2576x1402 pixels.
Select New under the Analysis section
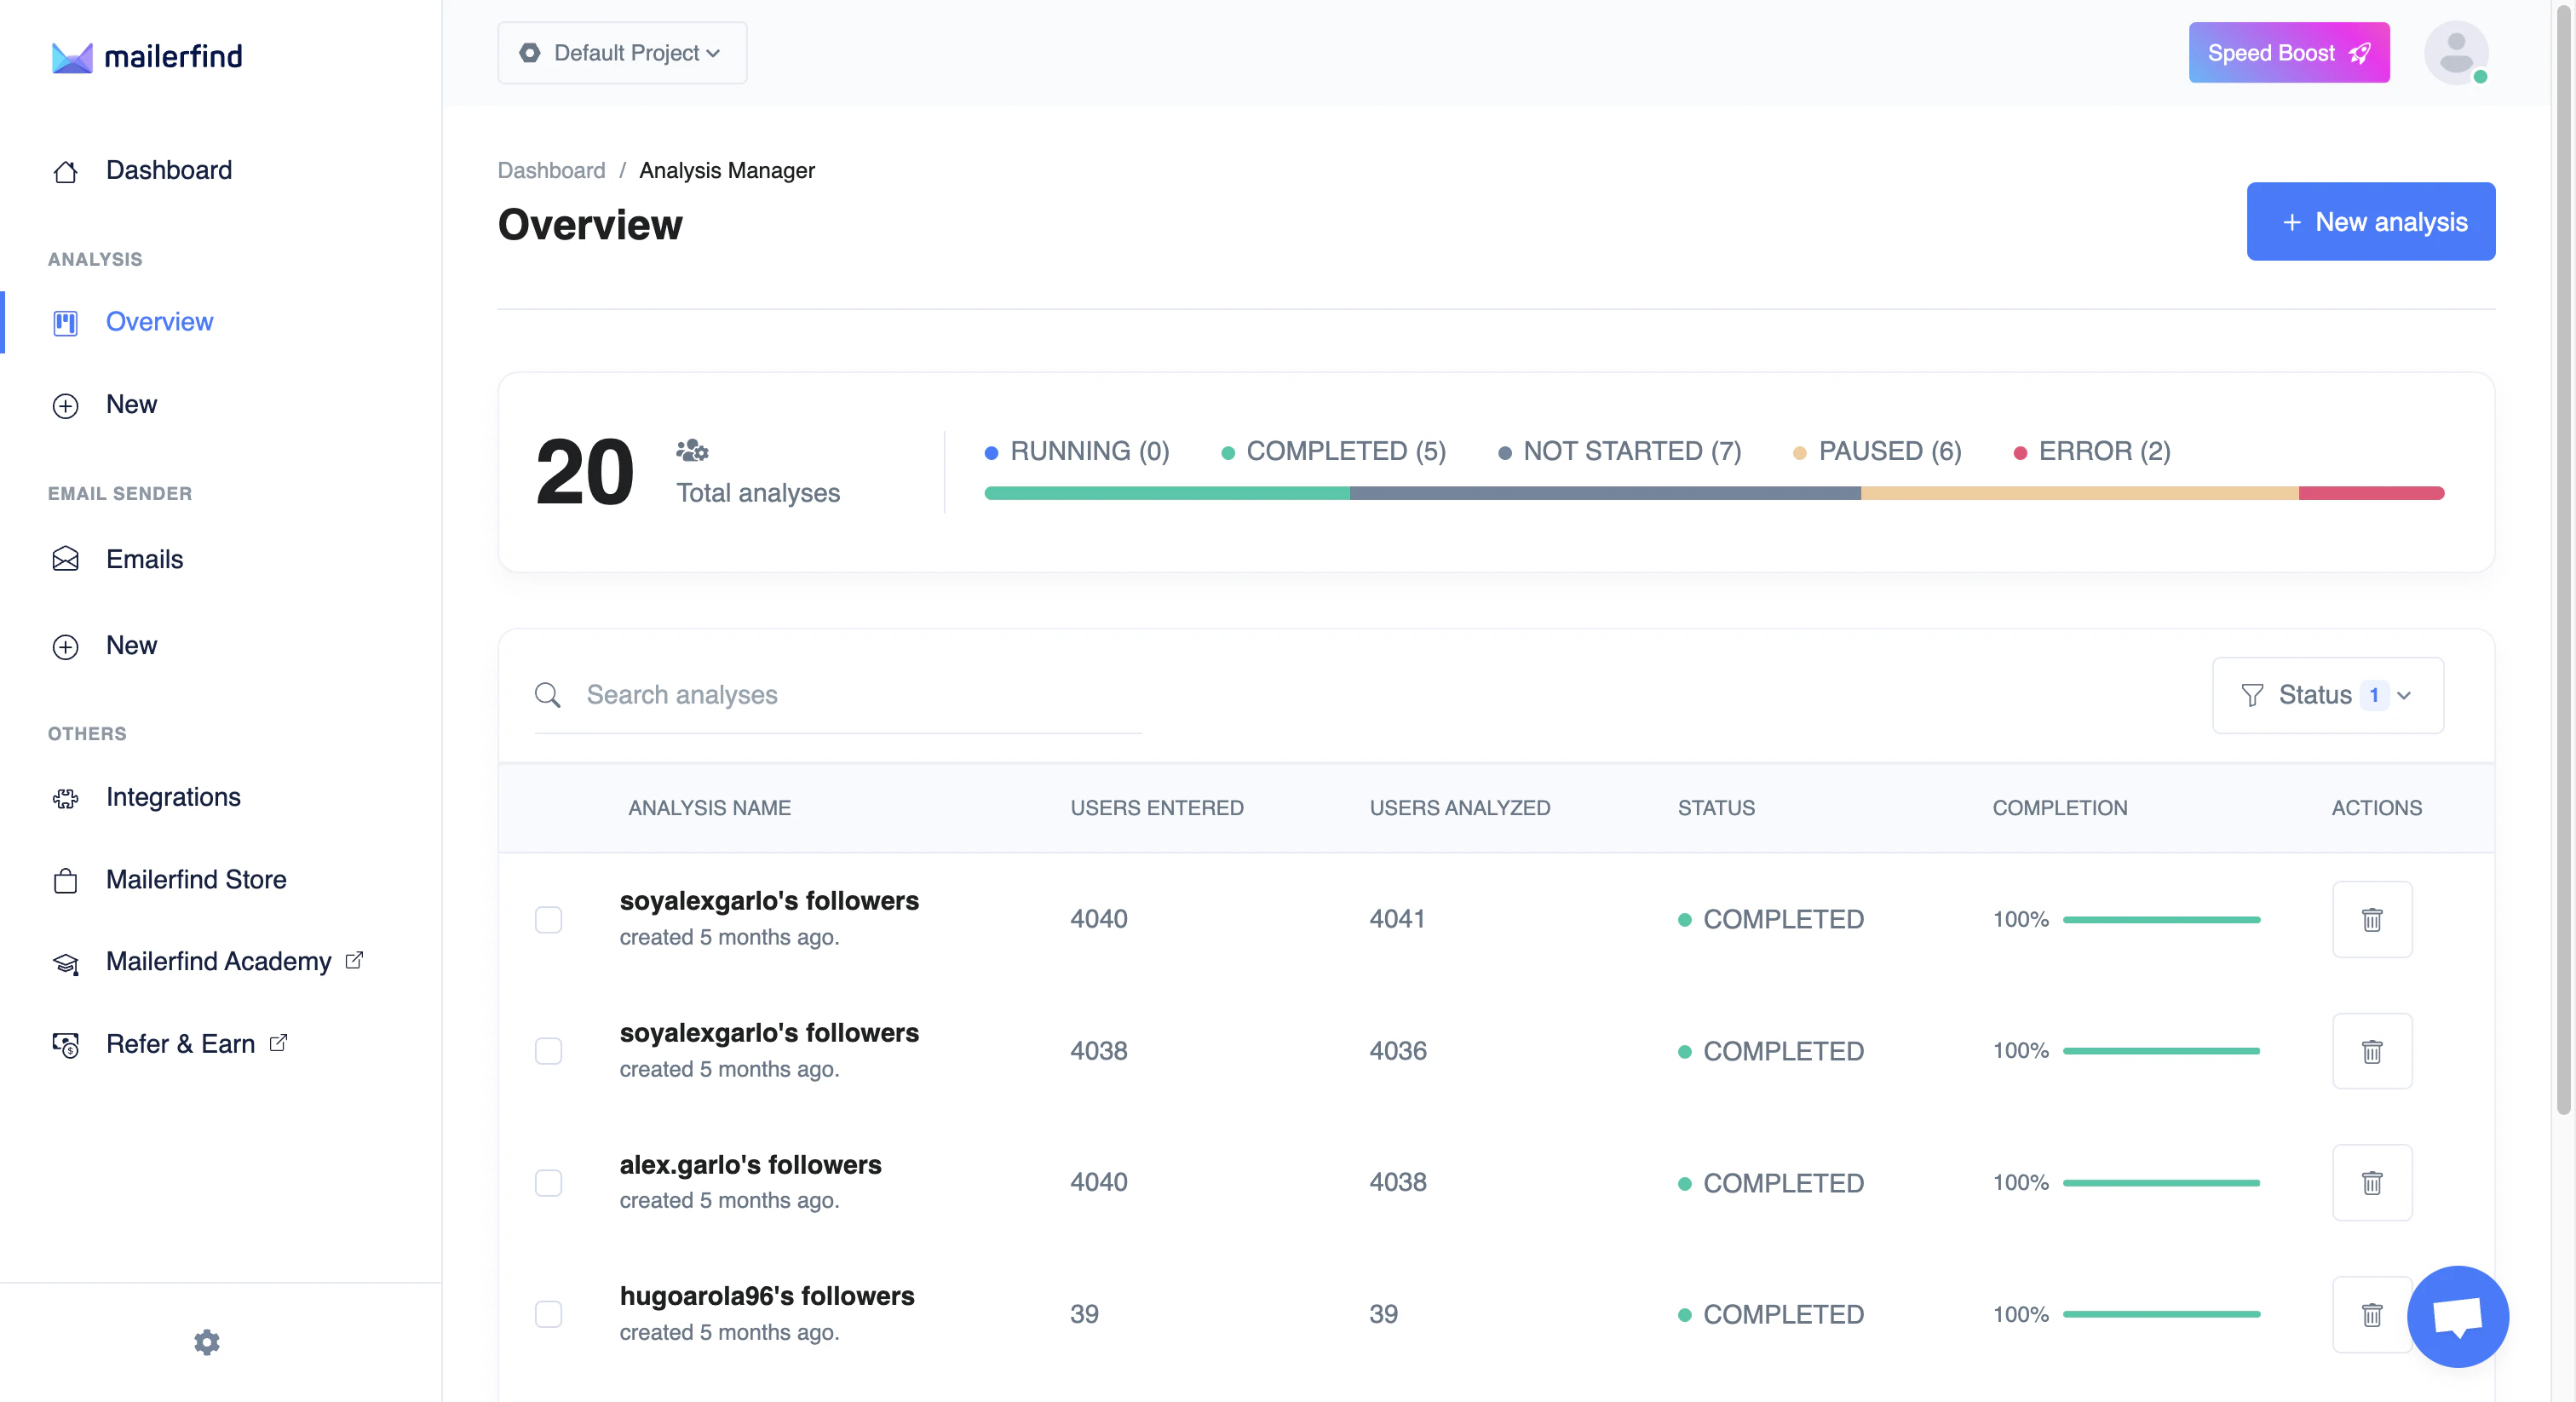coord(131,405)
